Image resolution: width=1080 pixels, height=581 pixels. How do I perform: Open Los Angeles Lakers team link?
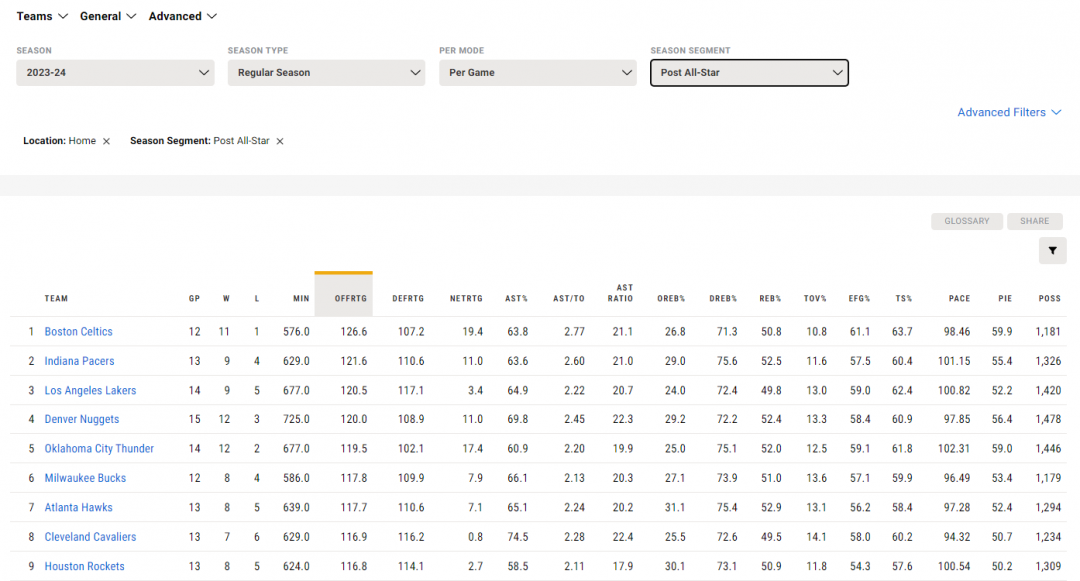tap(90, 390)
